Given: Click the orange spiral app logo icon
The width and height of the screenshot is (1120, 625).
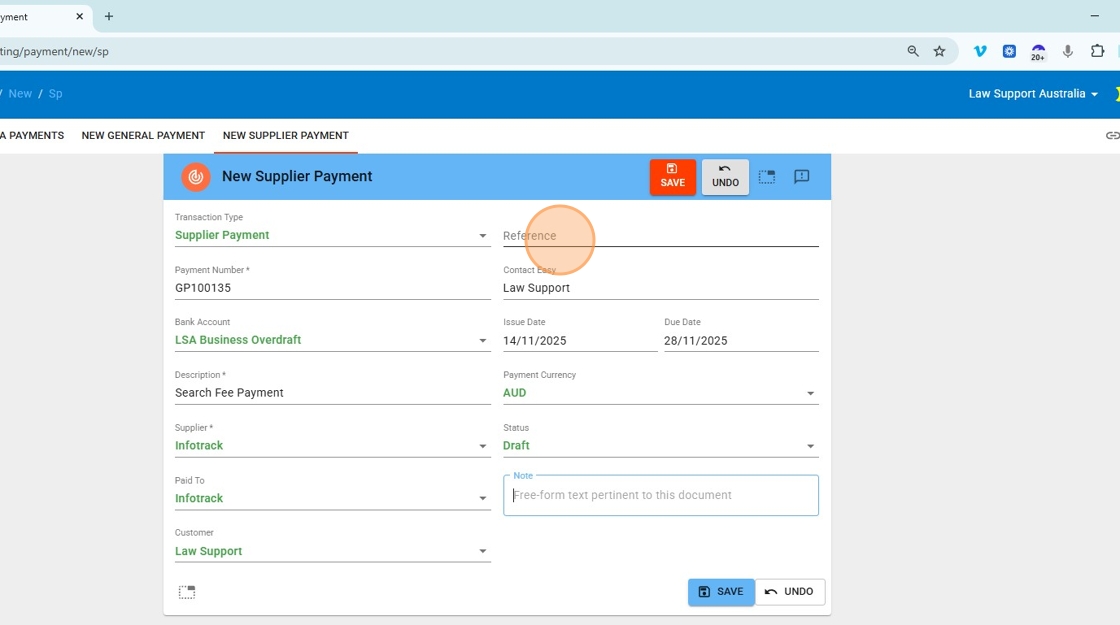Looking at the screenshot, I should point(196,177).
